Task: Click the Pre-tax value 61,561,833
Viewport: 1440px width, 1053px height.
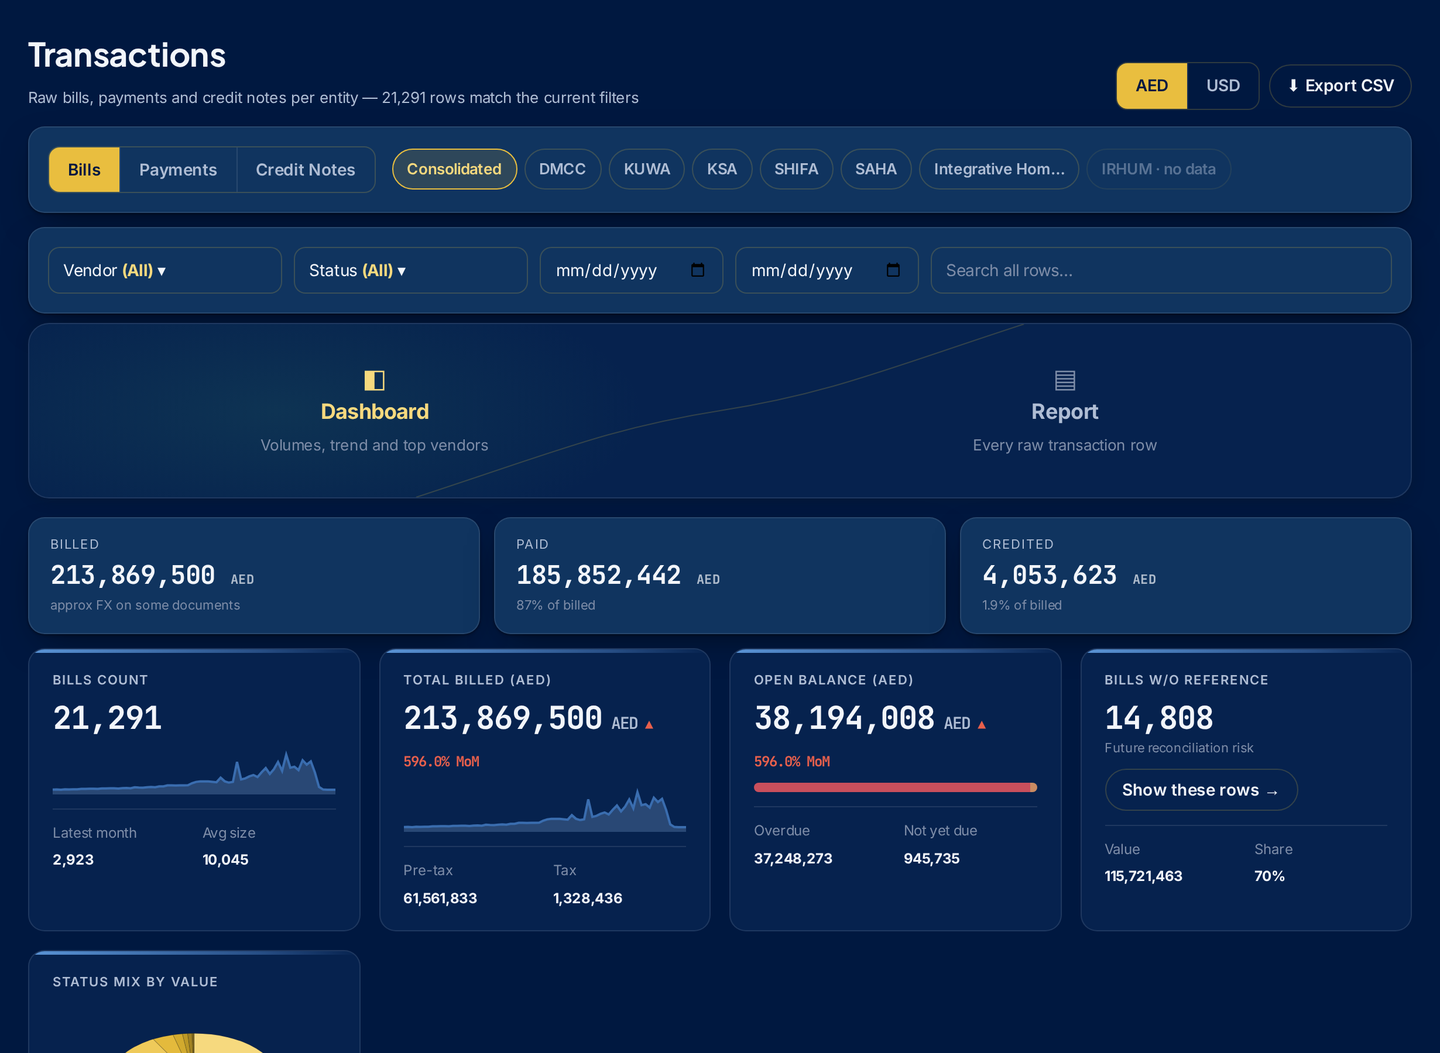Action: (440, 898)
